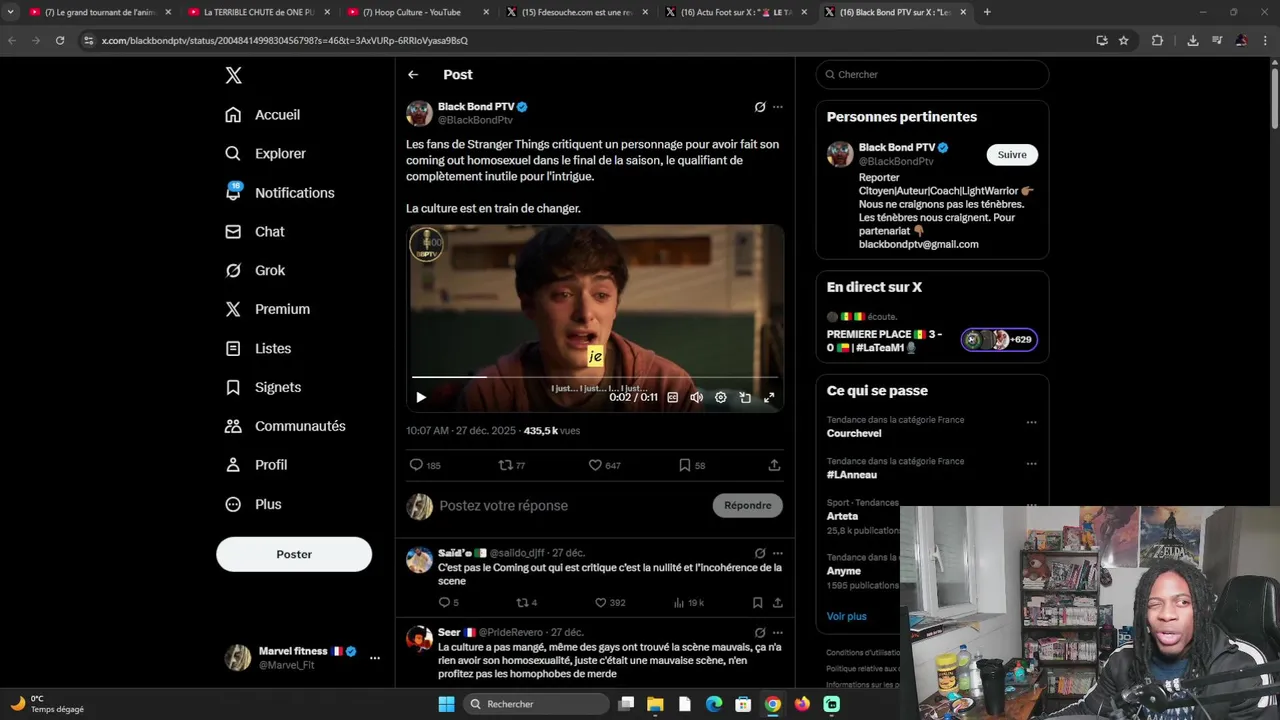Click the Chercher search field
The image size is (1280, 720).
(932, 75)
